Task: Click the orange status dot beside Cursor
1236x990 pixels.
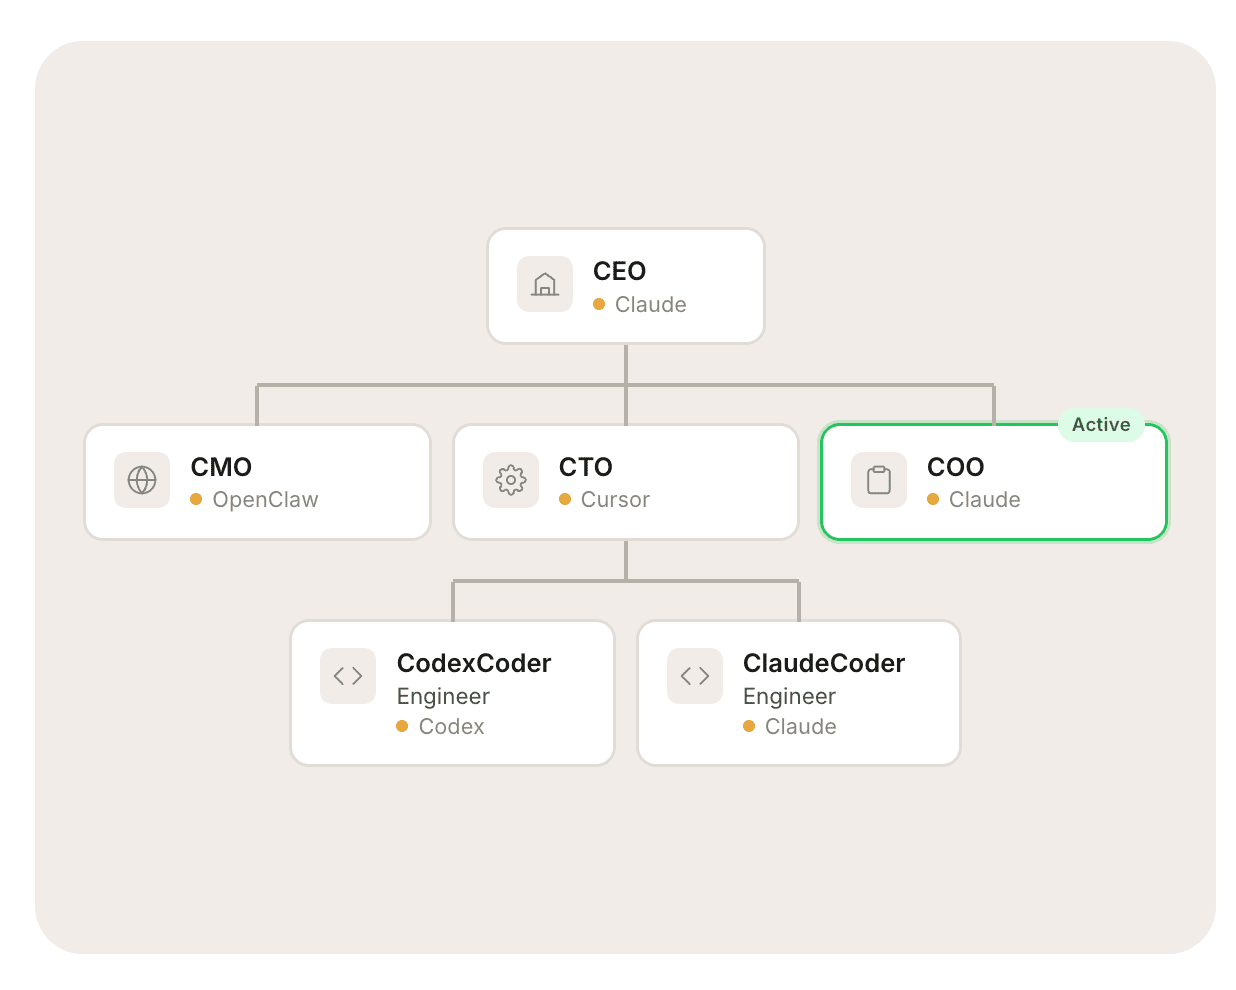Action: (x=565, y=499)
